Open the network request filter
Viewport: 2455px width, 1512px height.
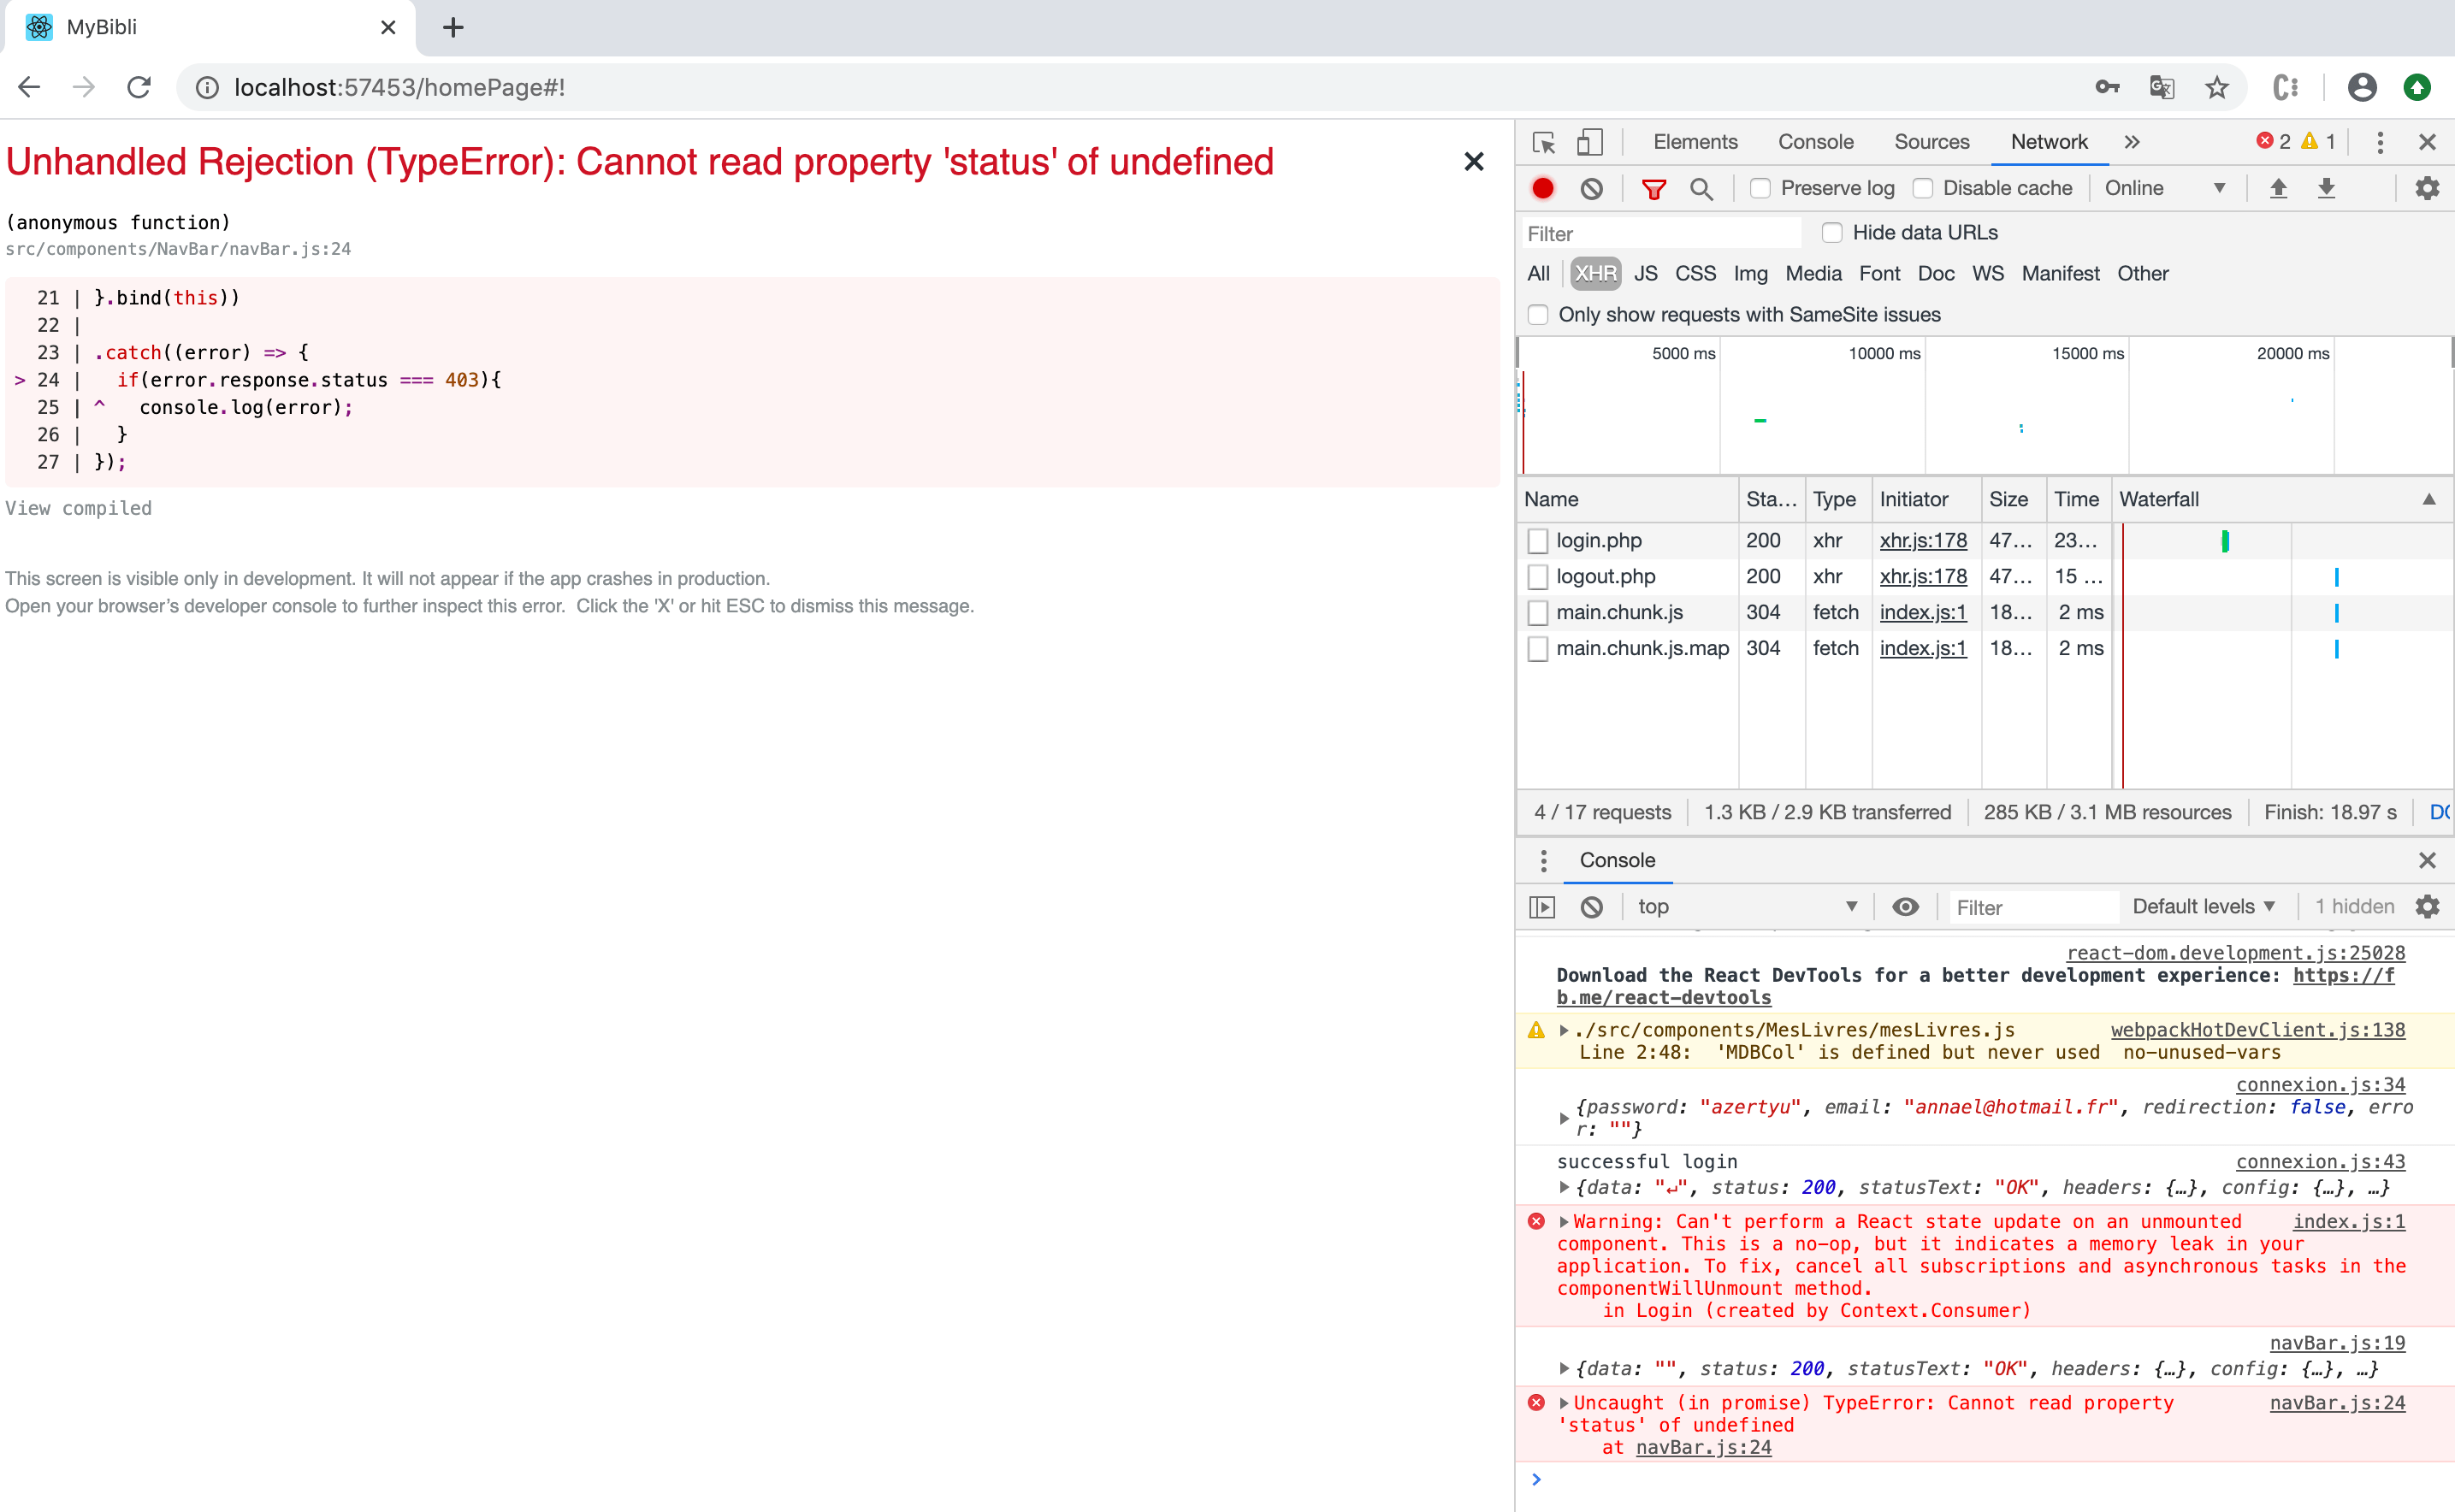tap(1655, 188)
